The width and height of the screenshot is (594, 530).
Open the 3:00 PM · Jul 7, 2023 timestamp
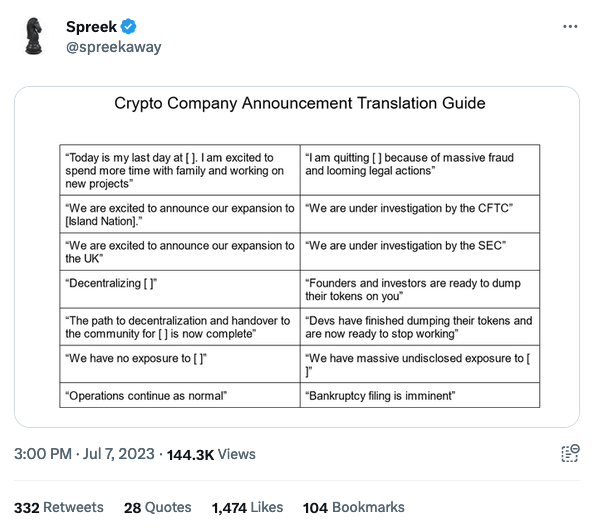[84, 453]
